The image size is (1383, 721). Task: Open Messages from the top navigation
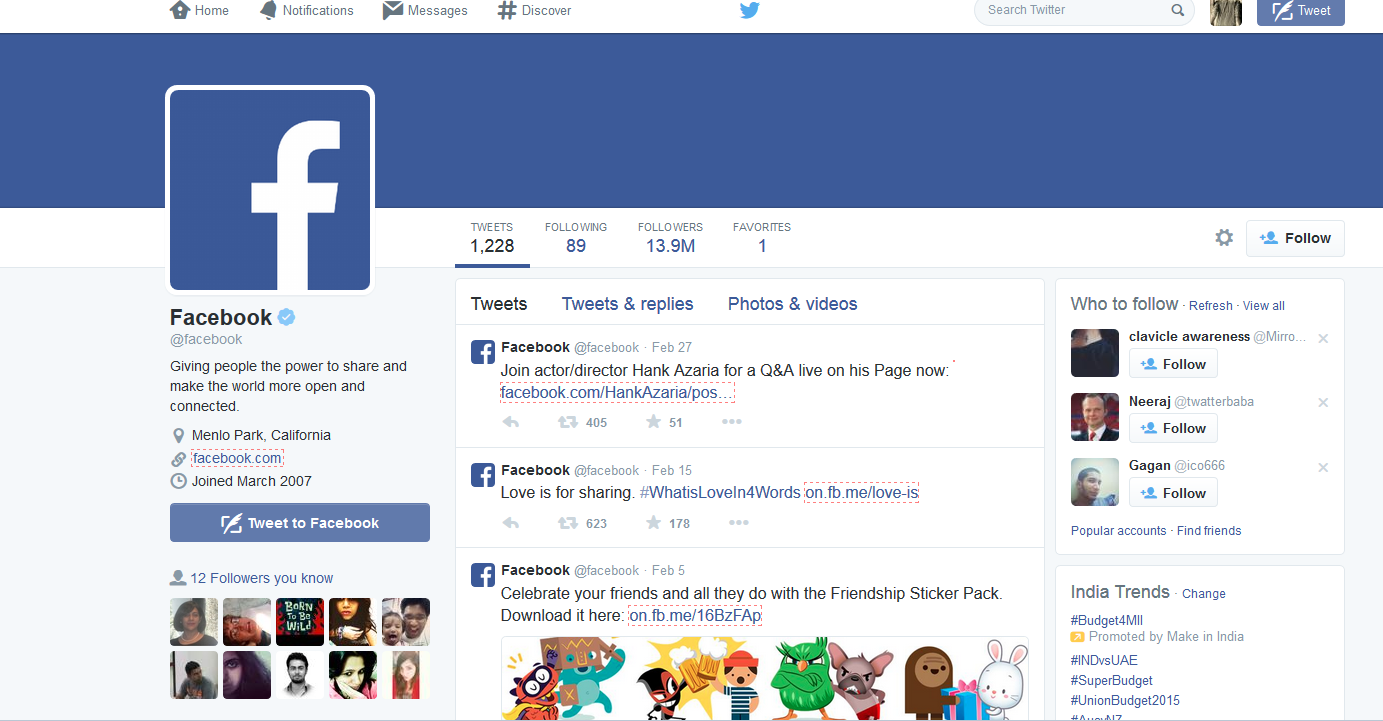pos(425,11)
